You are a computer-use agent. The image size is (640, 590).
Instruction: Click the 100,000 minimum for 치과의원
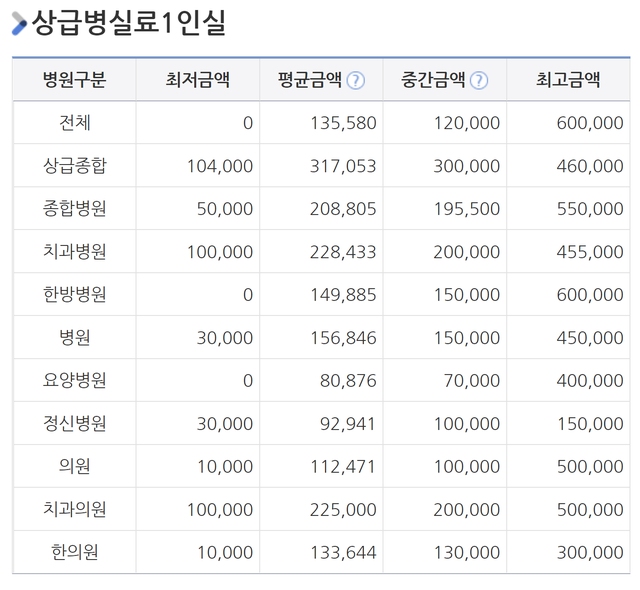click(220, 510)
